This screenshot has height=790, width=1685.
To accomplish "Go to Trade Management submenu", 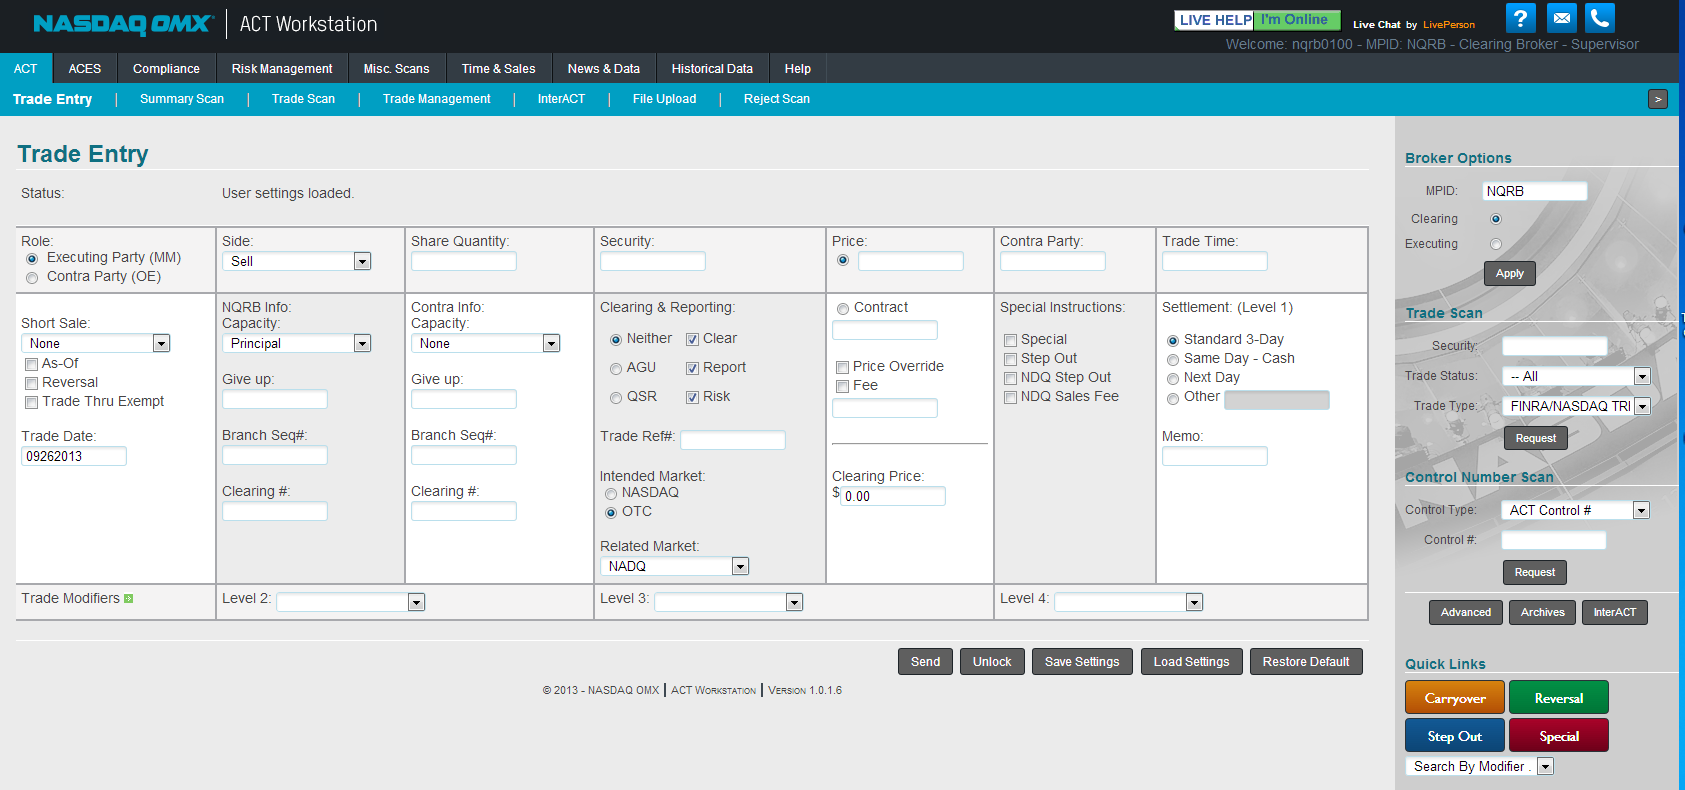I will [437, 99].
